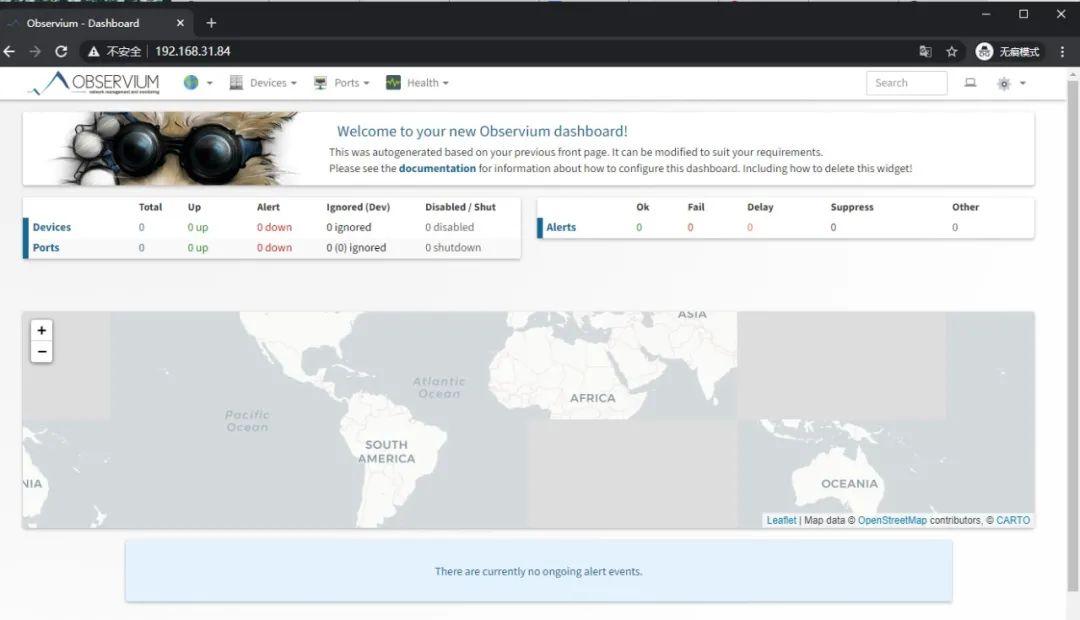Open the Chrome three-dot menu
The height and width of the screenshot is (620, 1080).
click(1062, 50)
